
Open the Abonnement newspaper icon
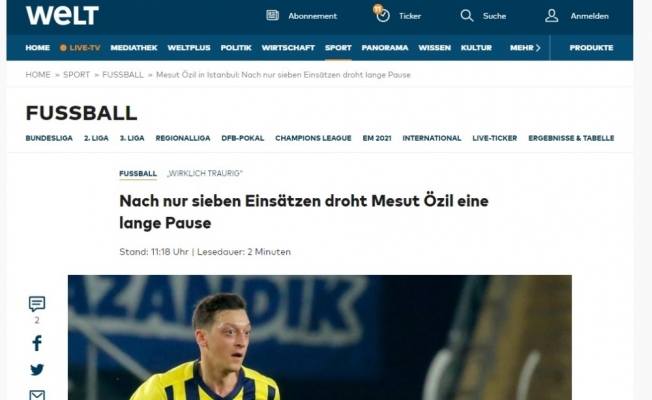click(272, 16)
